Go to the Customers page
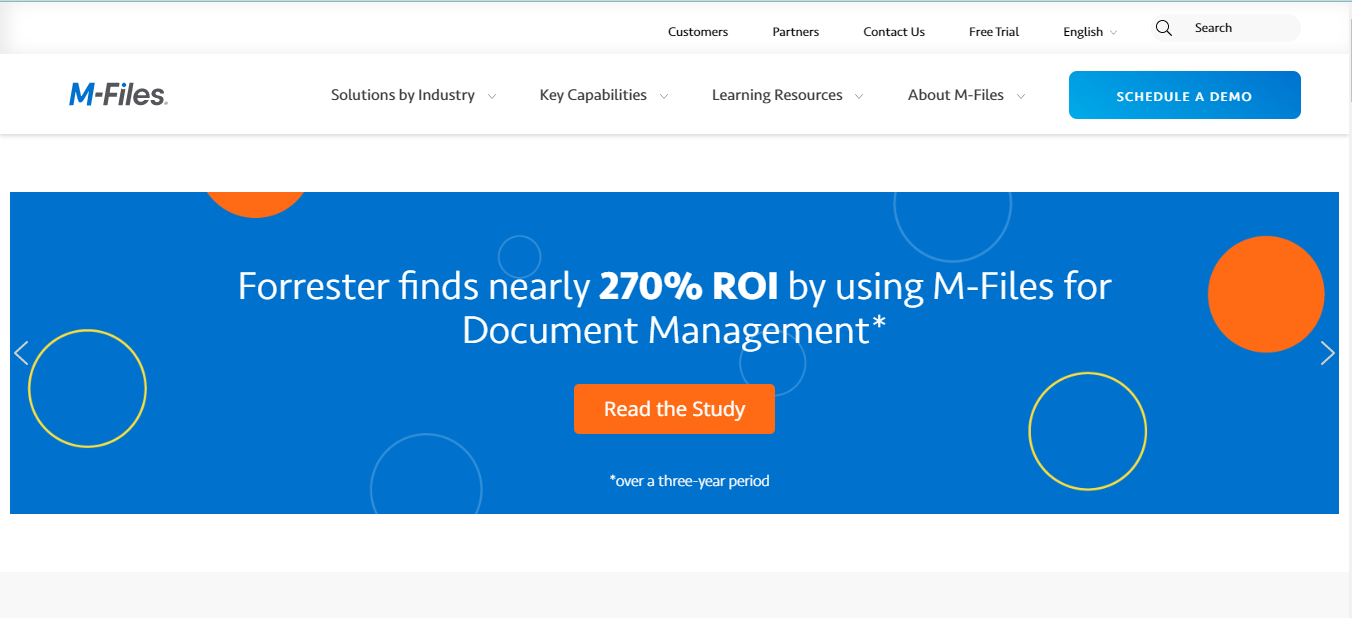The height and width of the screenshot is (618, 1352). tap(697, 31)
